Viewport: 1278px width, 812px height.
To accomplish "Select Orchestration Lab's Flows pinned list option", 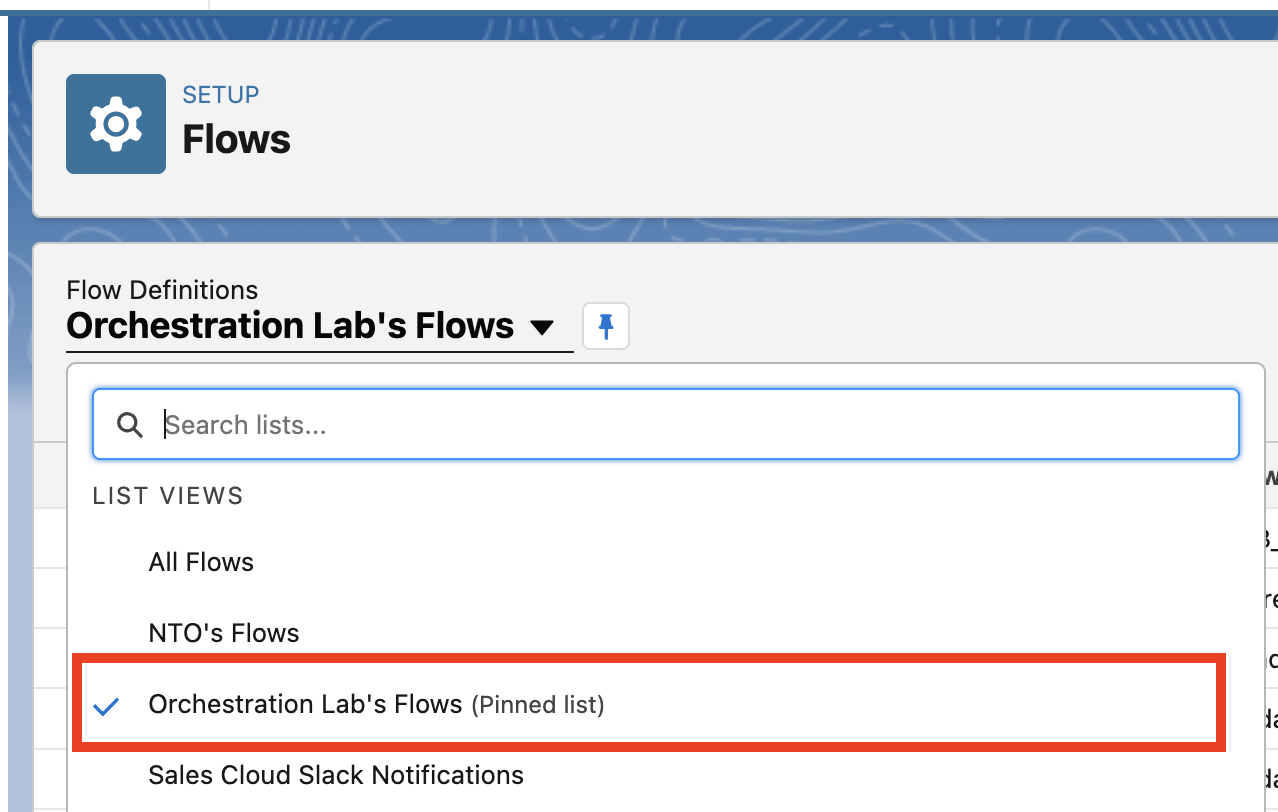I will point(305,705).
